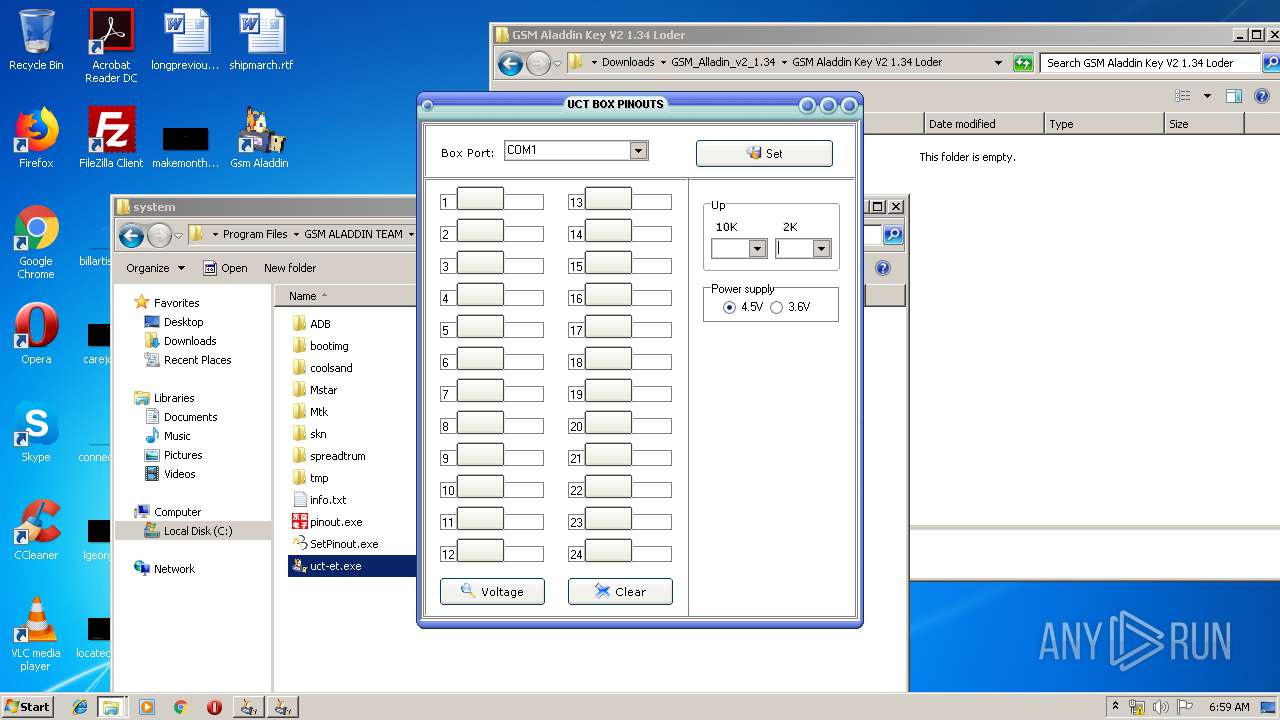Image resolution: width=1280 pixels, height=720 pixels.
Task: Open VLC media player shortcut
Action: (36, 634)
